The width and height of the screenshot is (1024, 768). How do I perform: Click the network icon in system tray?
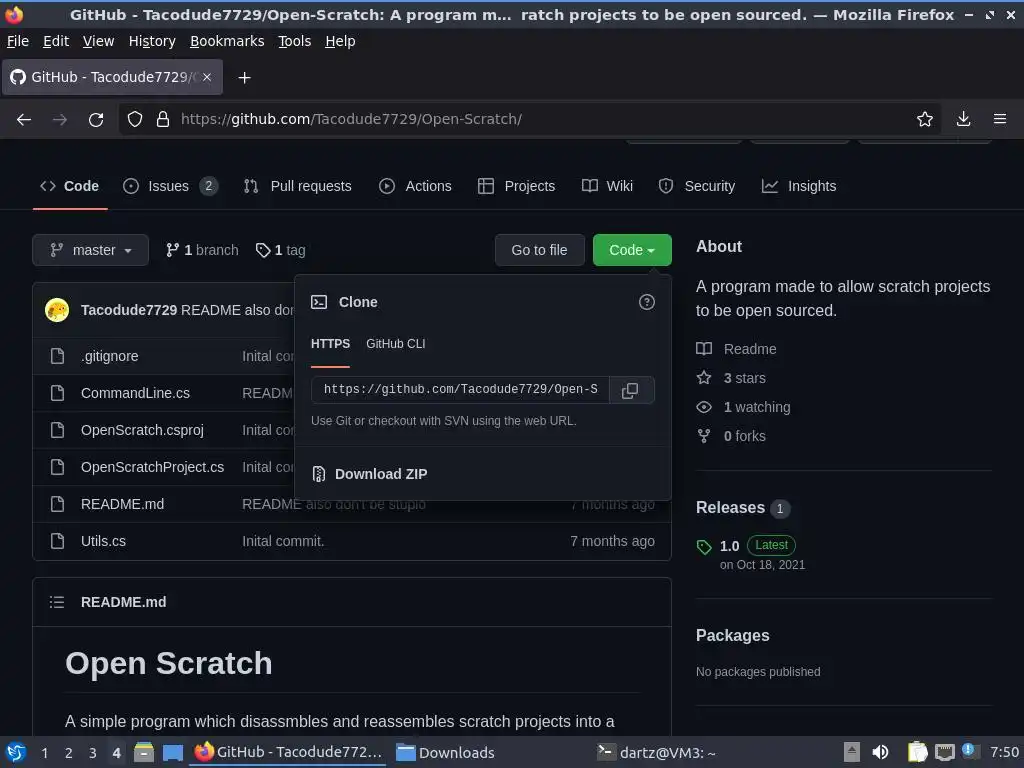pos(944,752)
